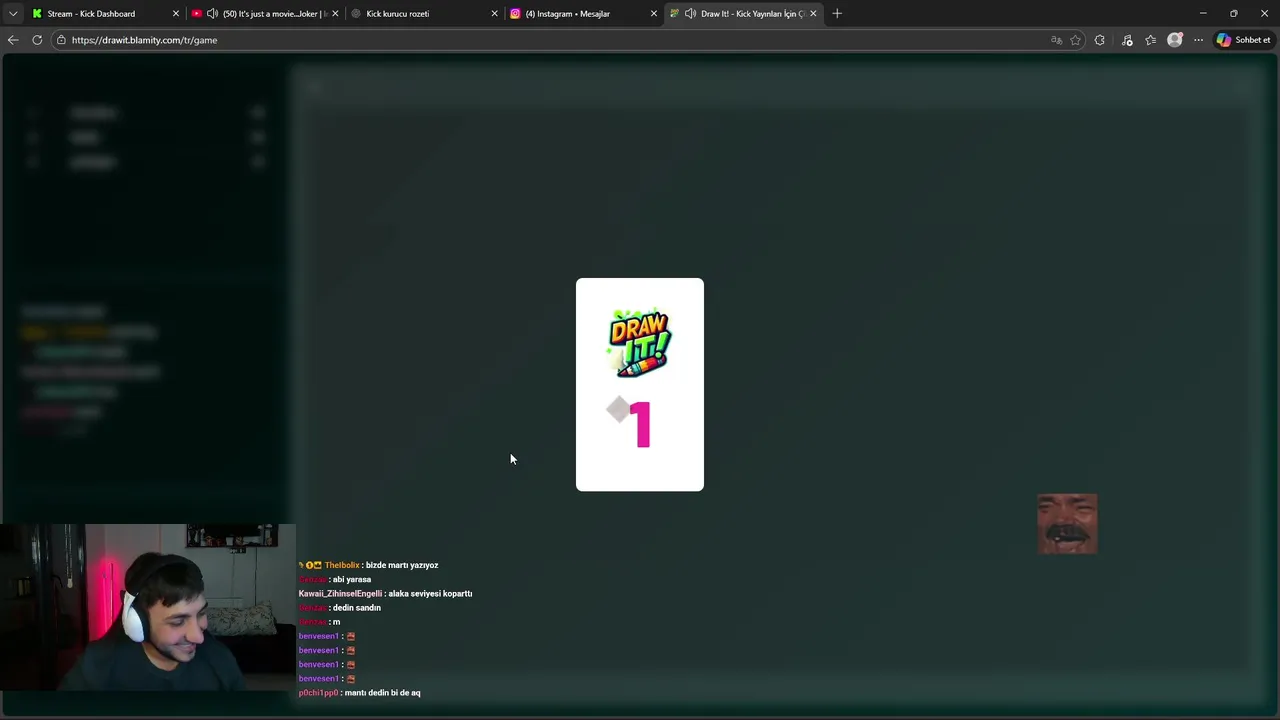This screenshot has width=1280, height=720.
Task: Click chat message 'alaka seviyesi koparttı'
Action: 430,593
